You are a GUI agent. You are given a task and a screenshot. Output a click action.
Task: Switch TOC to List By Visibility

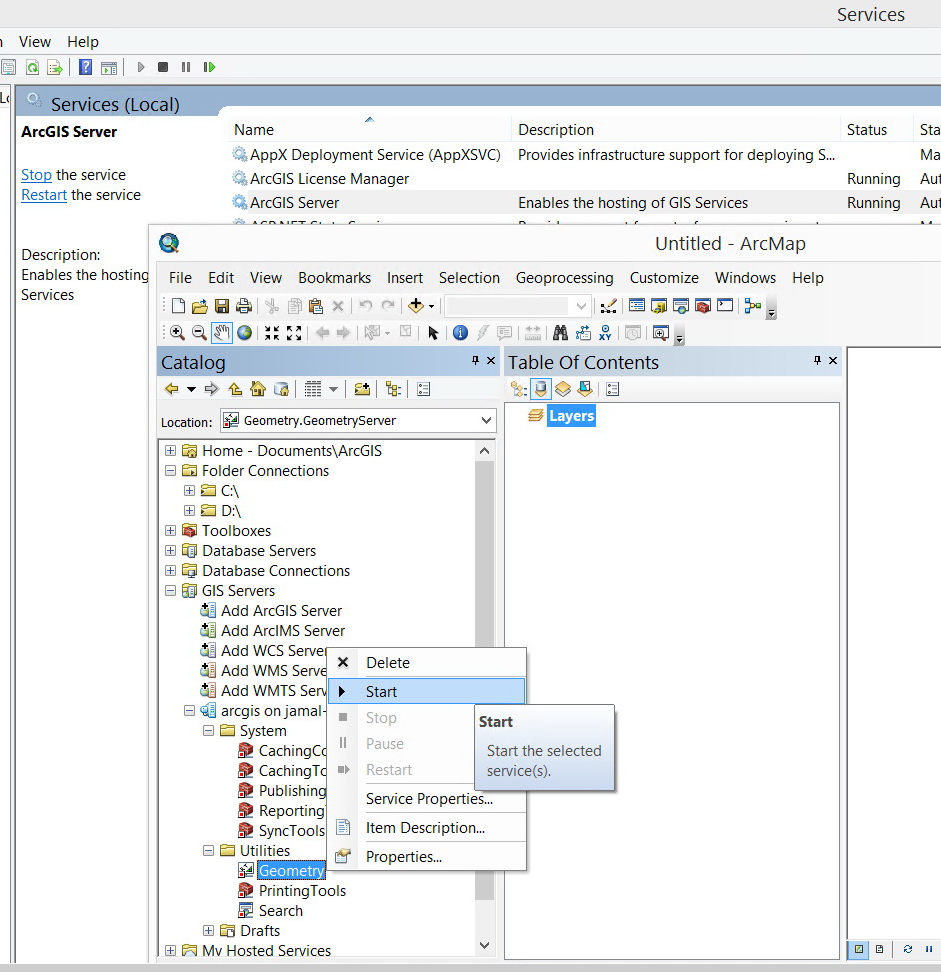pos(563,389)
